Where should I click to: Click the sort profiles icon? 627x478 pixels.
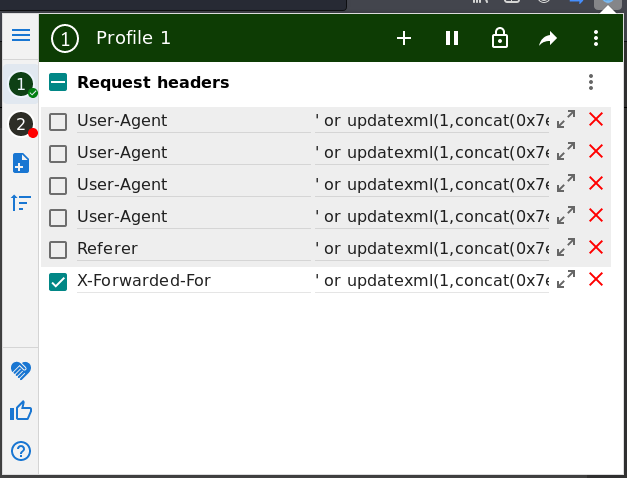(21, 203)
